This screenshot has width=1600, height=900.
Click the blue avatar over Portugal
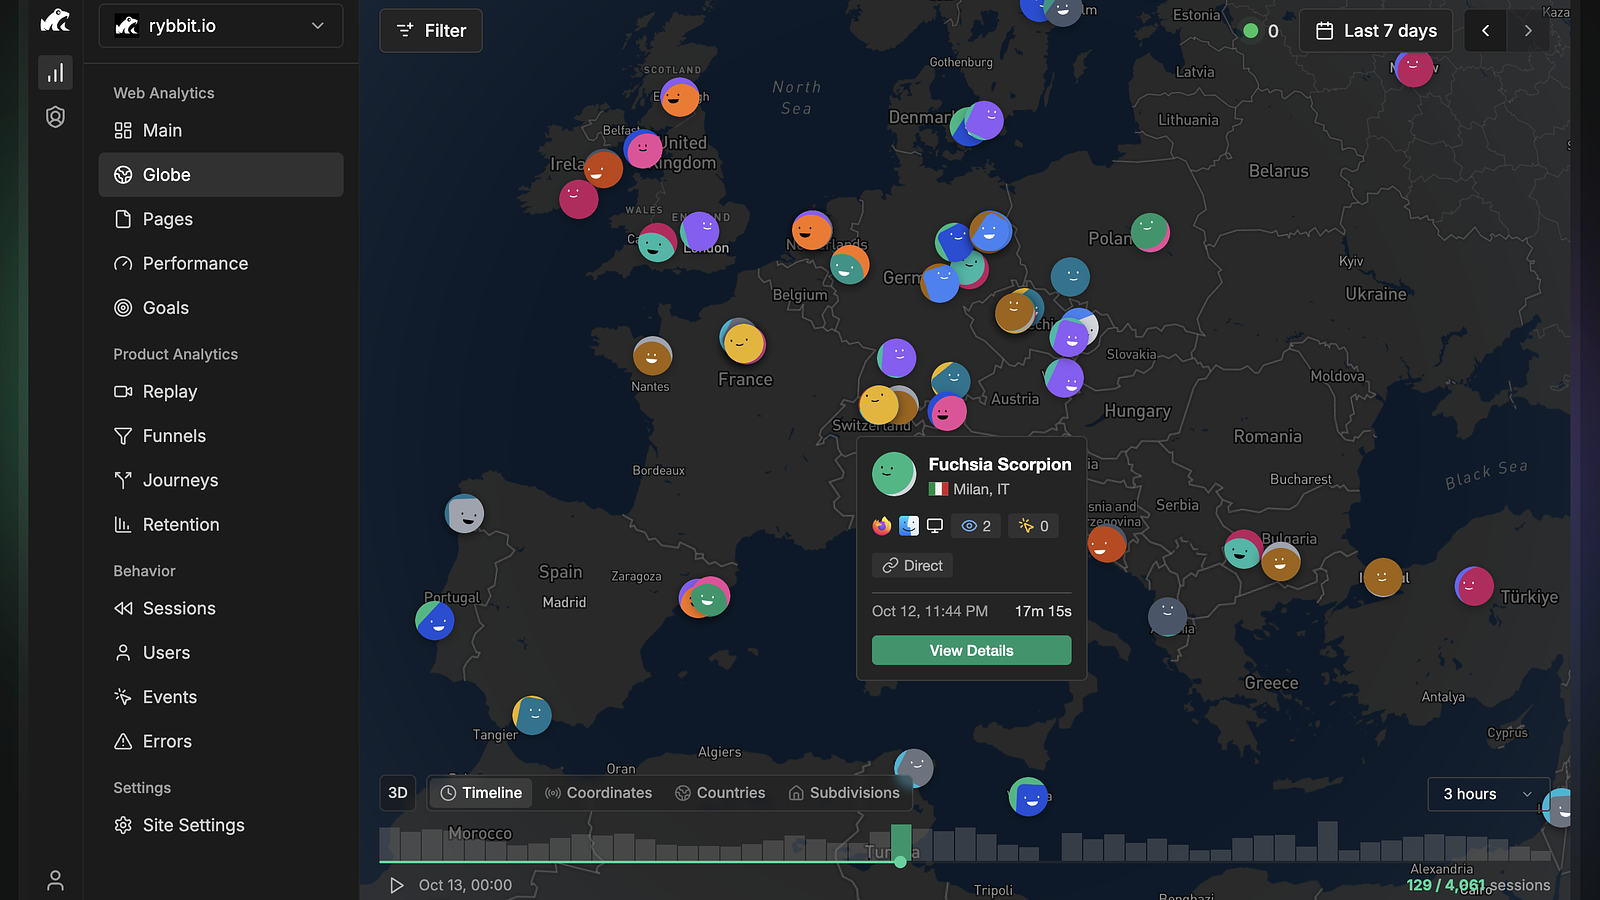pos(435,621)
